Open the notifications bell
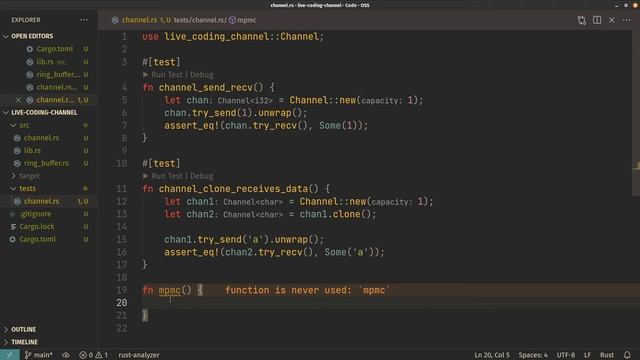The width and height of the screenshot is (640, 360). pyautogui.click(x=627, y=355)
